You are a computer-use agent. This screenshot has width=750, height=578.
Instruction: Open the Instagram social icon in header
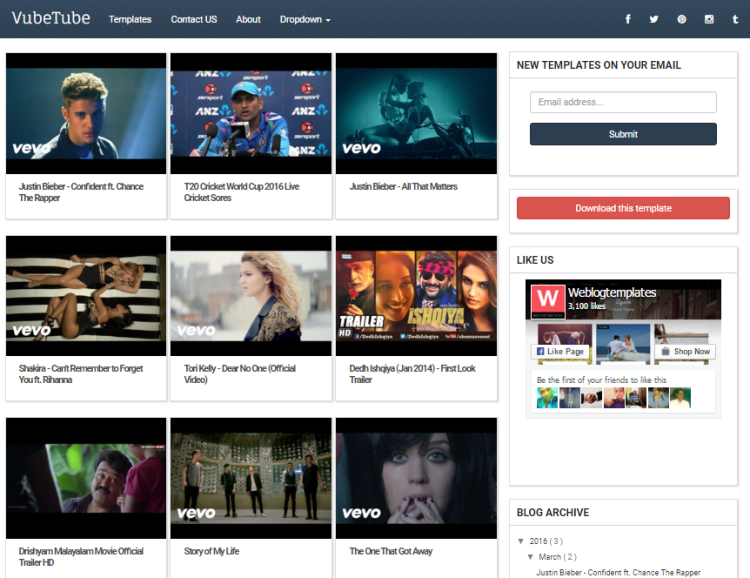(x=709, y=19)
